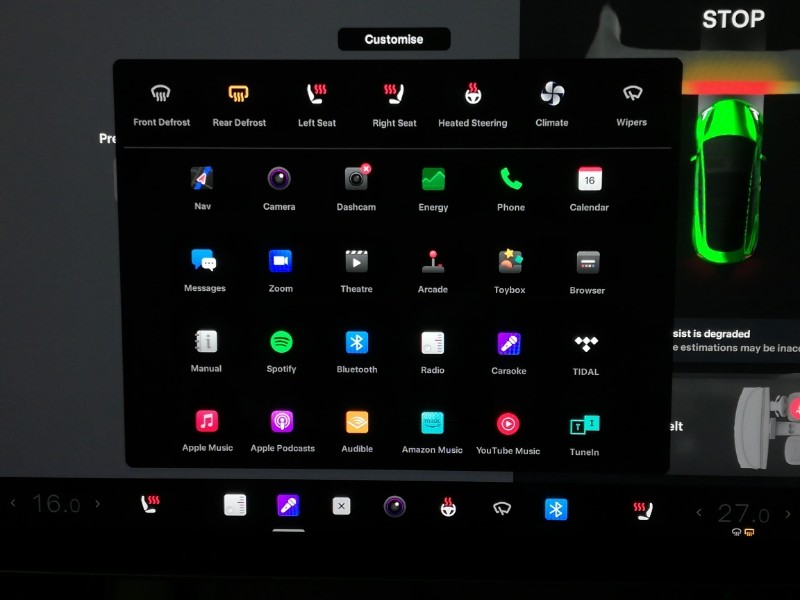
Task: Start the Arcade app
Action: (x=432, y=262)
